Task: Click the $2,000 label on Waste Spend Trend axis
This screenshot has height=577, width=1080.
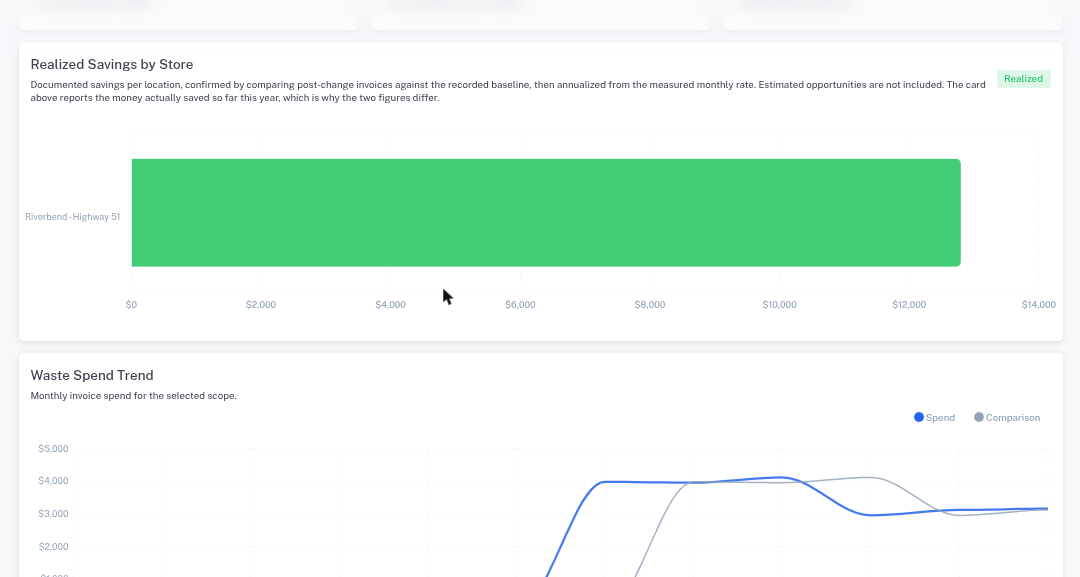Action: click(53, 547)
